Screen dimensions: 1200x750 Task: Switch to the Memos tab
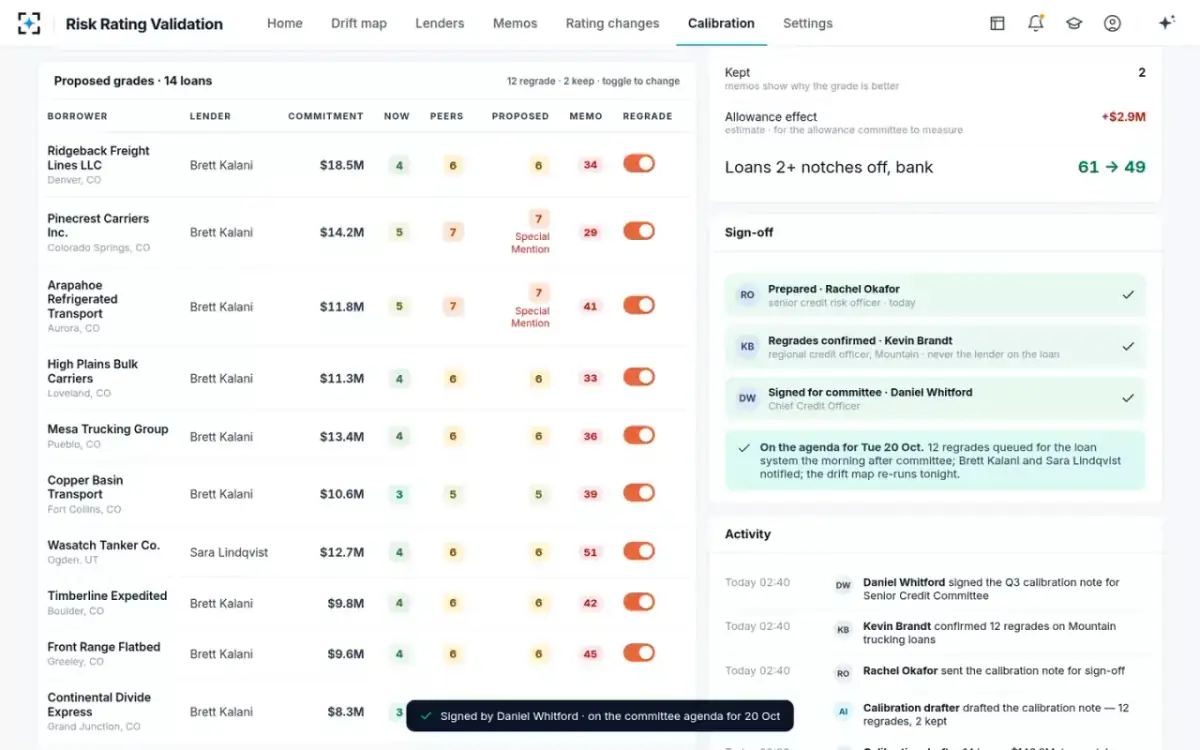click(x=515, y=23)
